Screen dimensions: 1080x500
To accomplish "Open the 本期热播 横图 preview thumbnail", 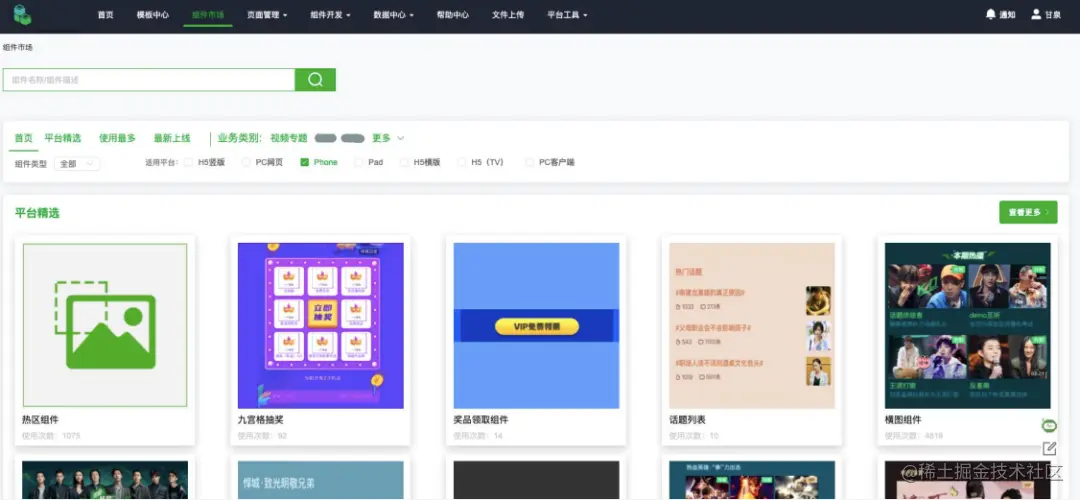I will click(968, 325).
